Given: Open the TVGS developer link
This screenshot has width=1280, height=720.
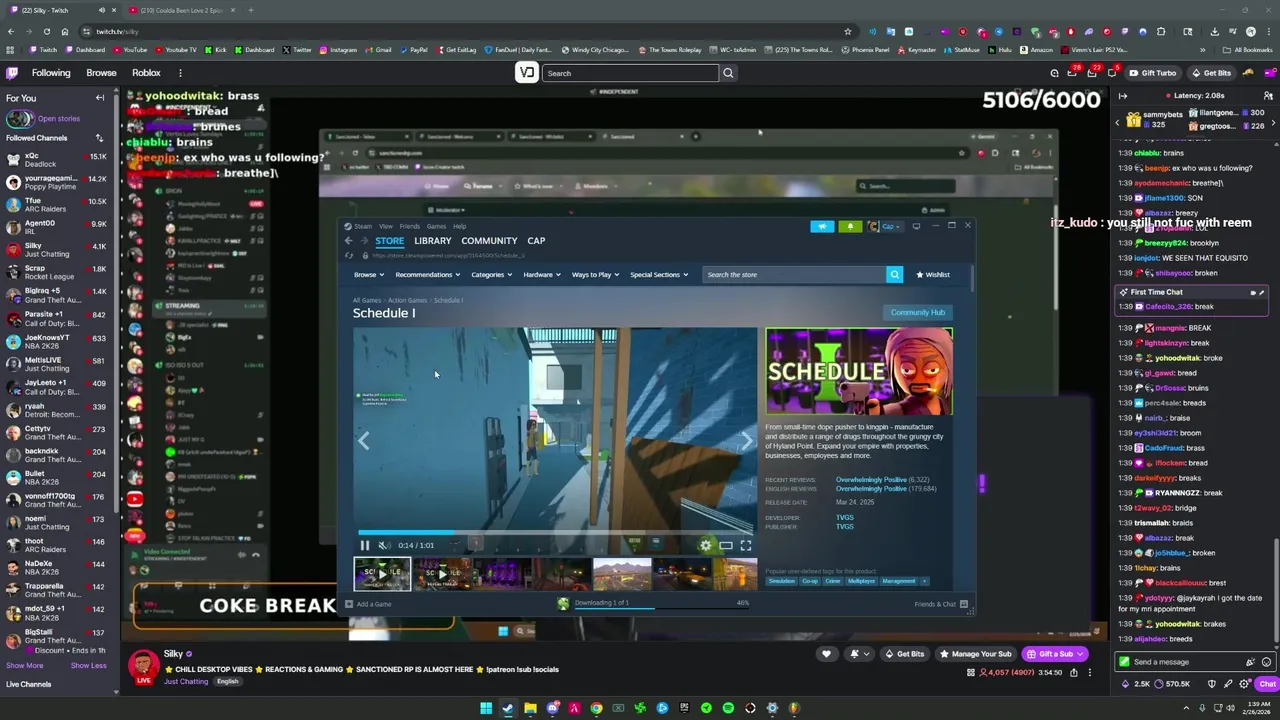Looking at the screenshot, I should tap(844, 518).
